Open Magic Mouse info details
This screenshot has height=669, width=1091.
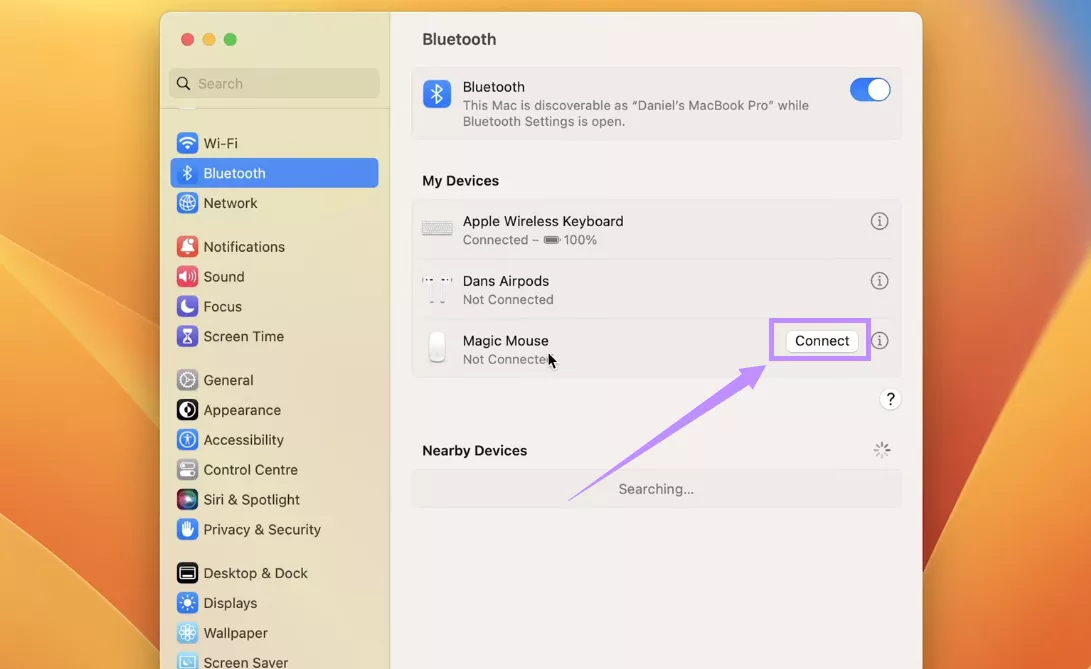(879, 341)
